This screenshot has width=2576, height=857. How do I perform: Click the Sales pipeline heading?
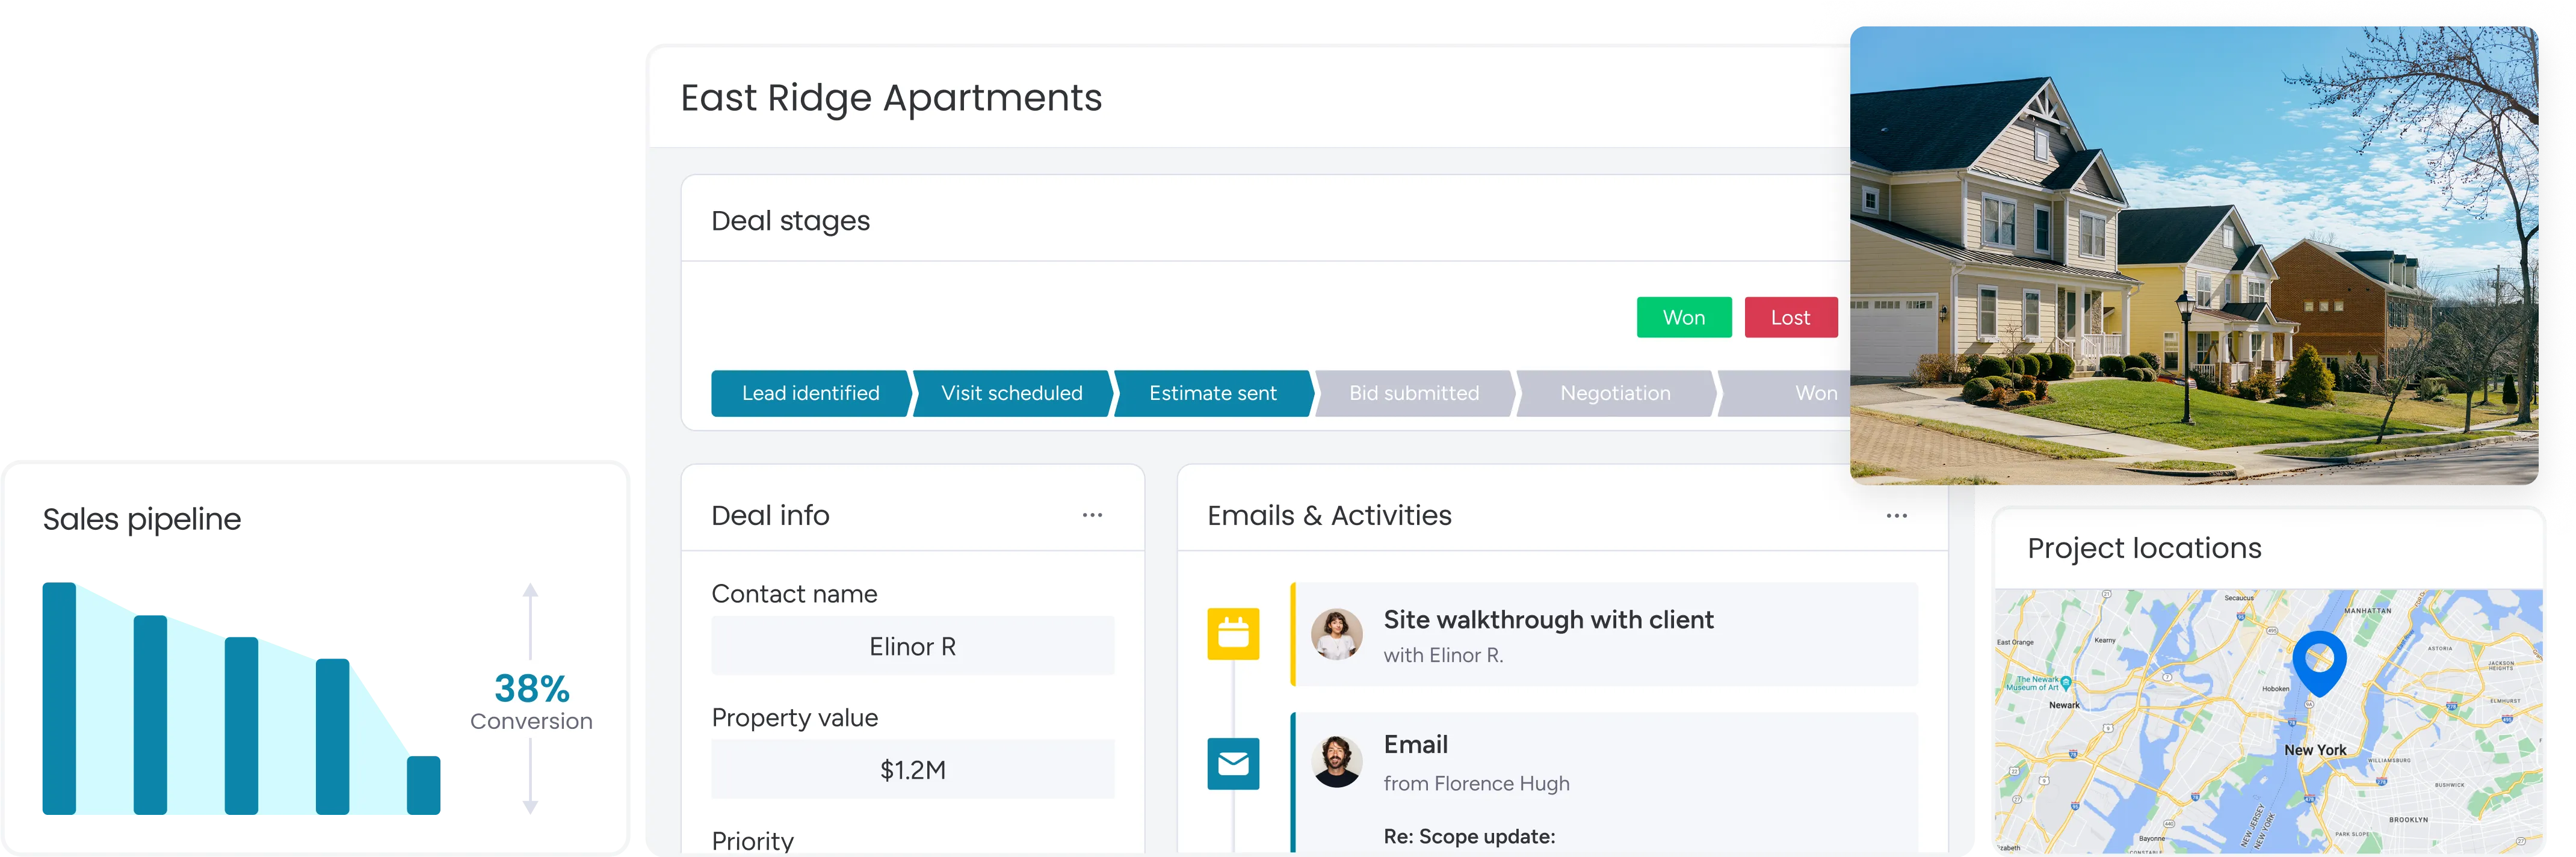[141, 519]
